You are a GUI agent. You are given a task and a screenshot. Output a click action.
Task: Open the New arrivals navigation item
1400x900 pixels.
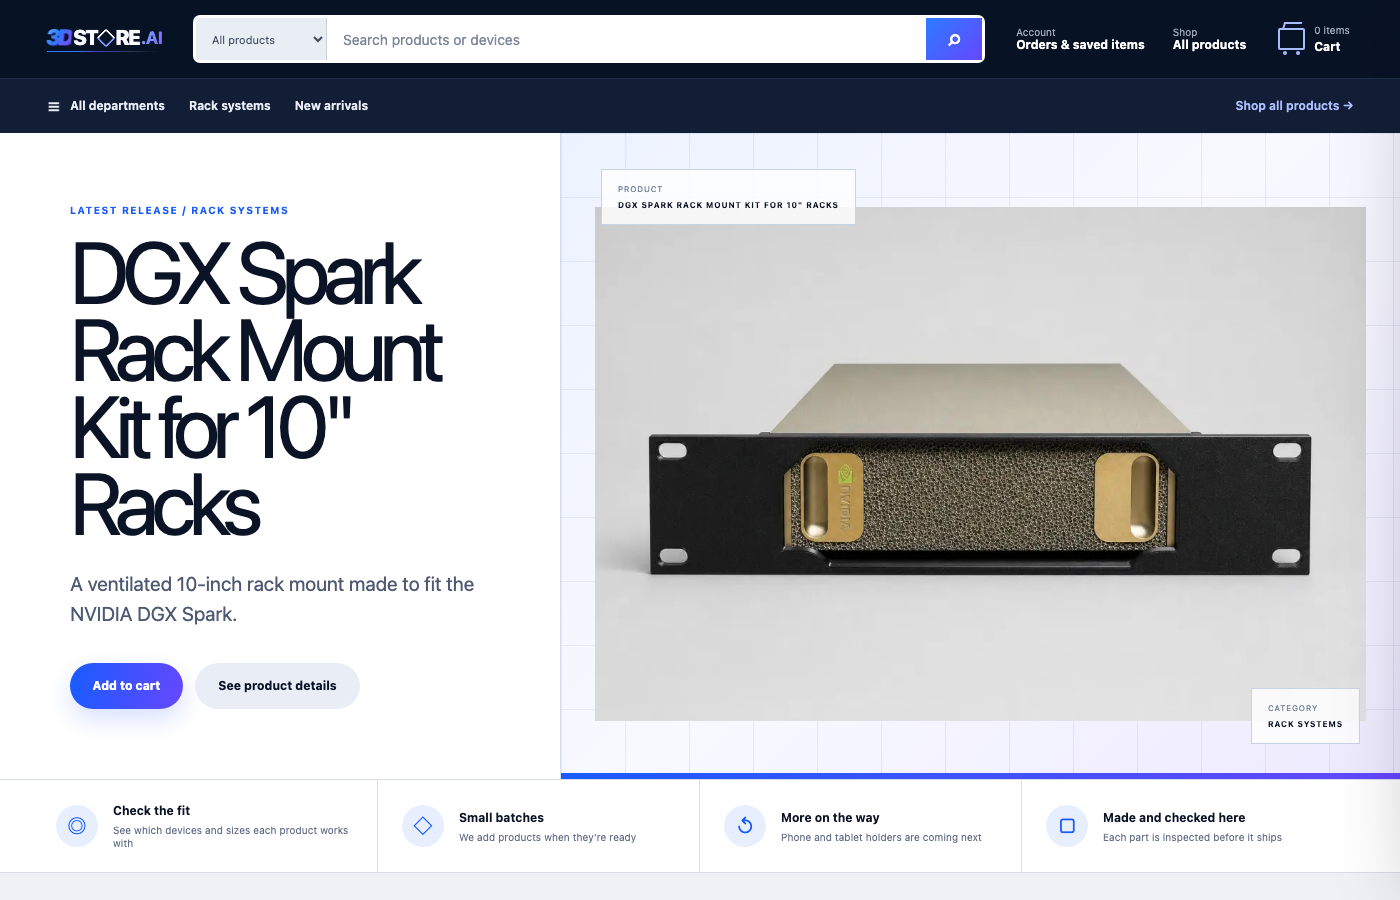coord(331,106)
